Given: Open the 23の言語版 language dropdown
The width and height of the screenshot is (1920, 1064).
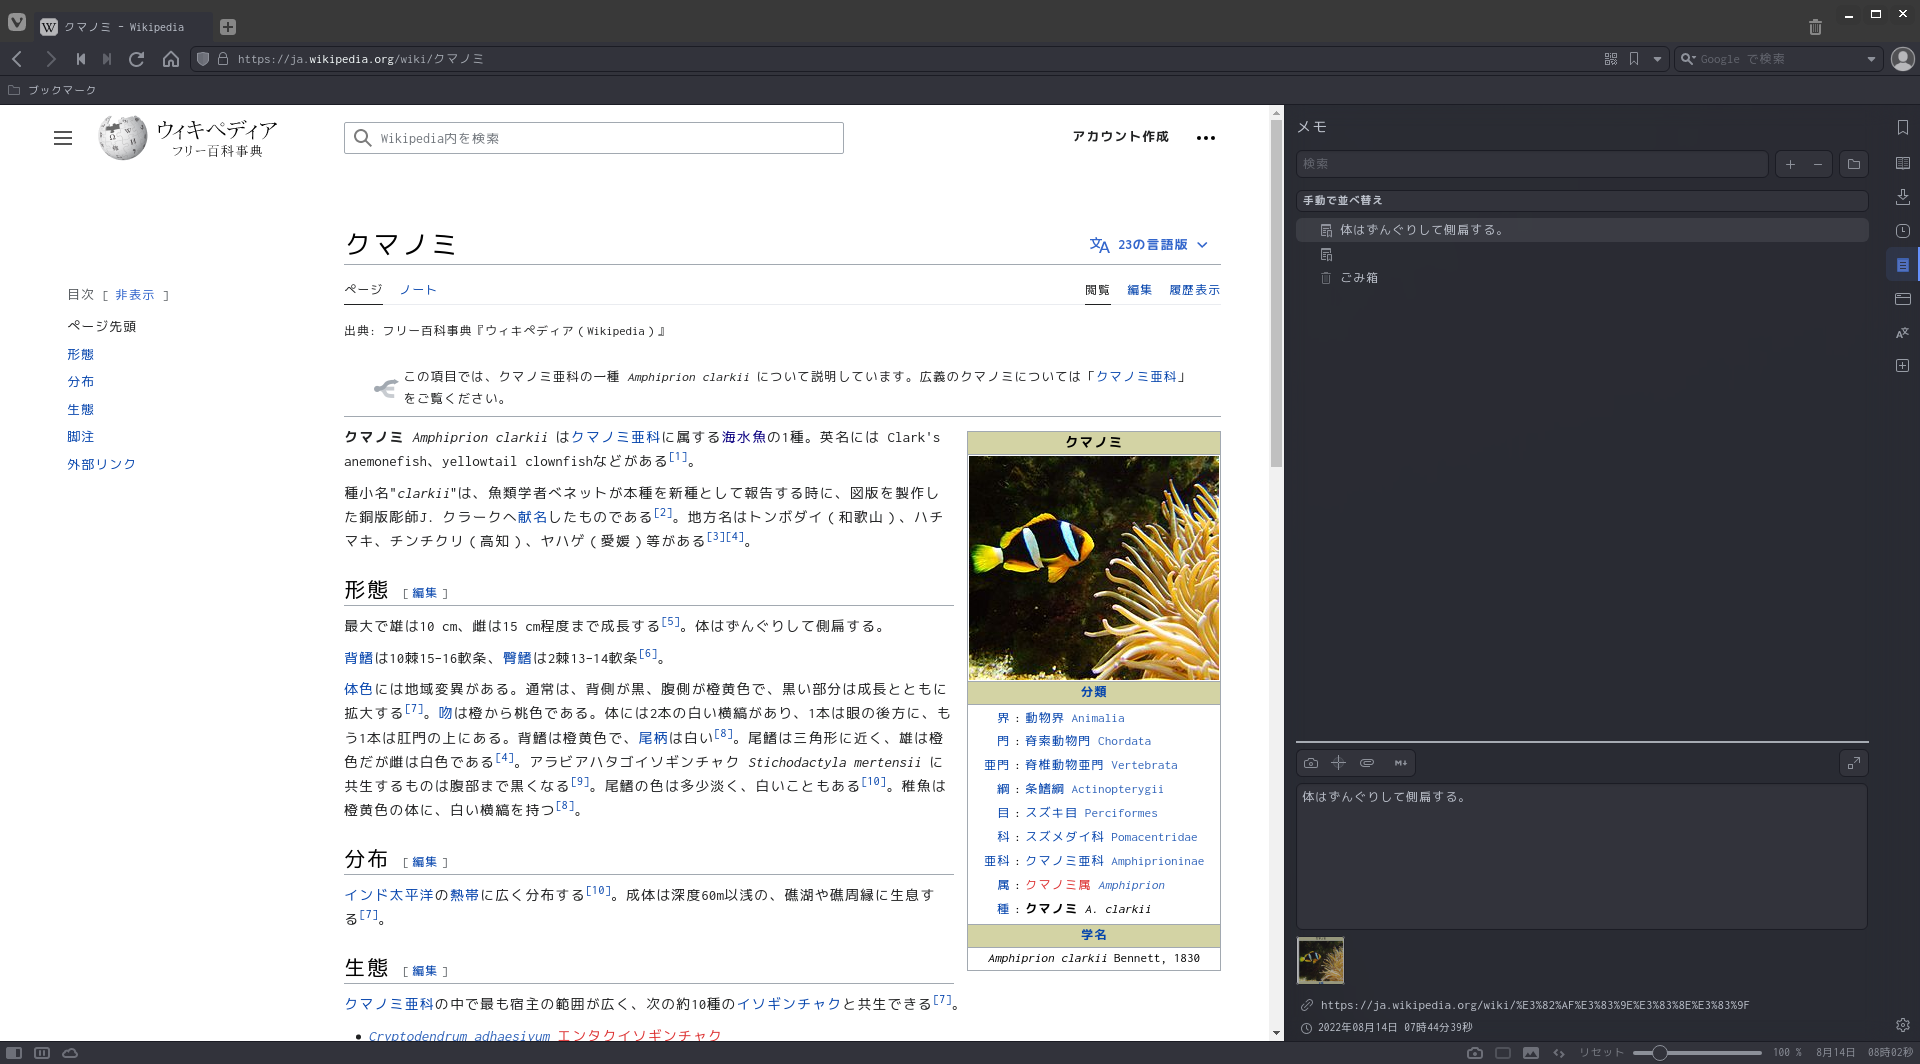Looking at the screenshot, I should 1151,244.
